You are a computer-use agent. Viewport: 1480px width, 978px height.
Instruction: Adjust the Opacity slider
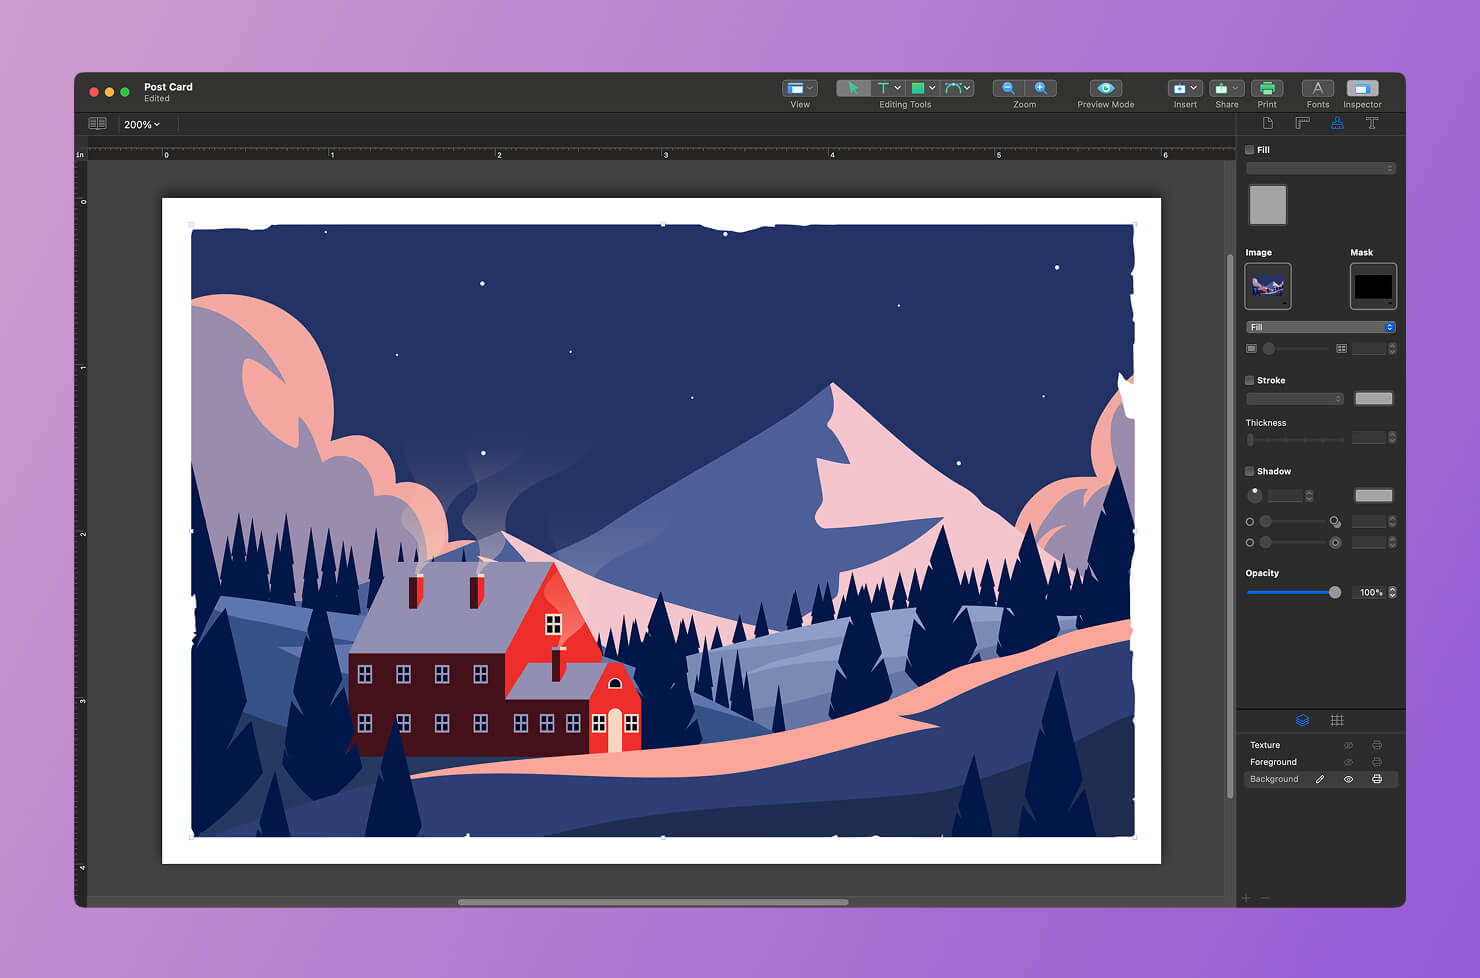(x=1334, y=592)
